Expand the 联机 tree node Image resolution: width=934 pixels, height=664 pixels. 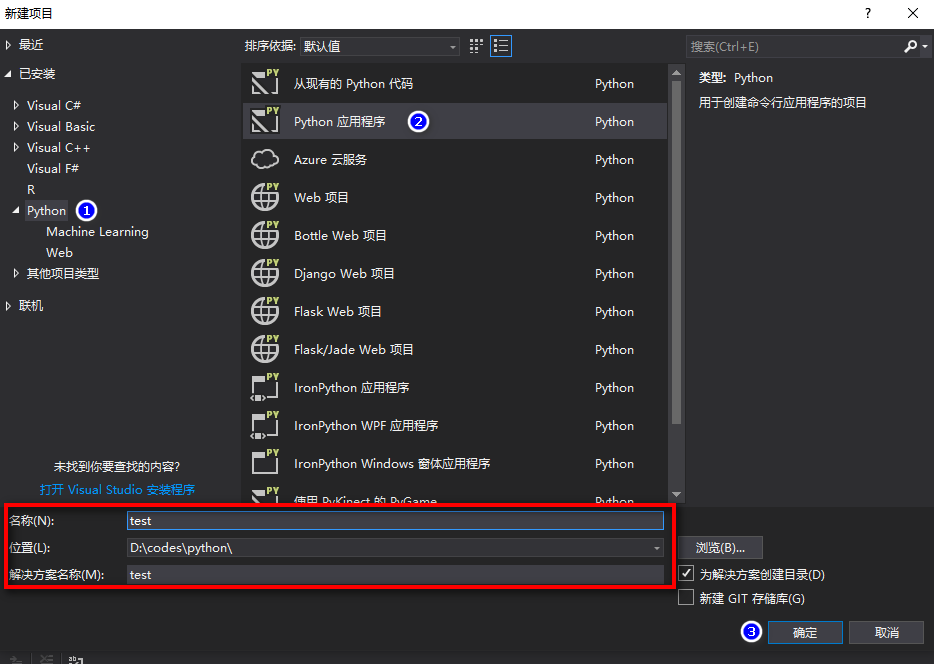[x=8, y=305]
